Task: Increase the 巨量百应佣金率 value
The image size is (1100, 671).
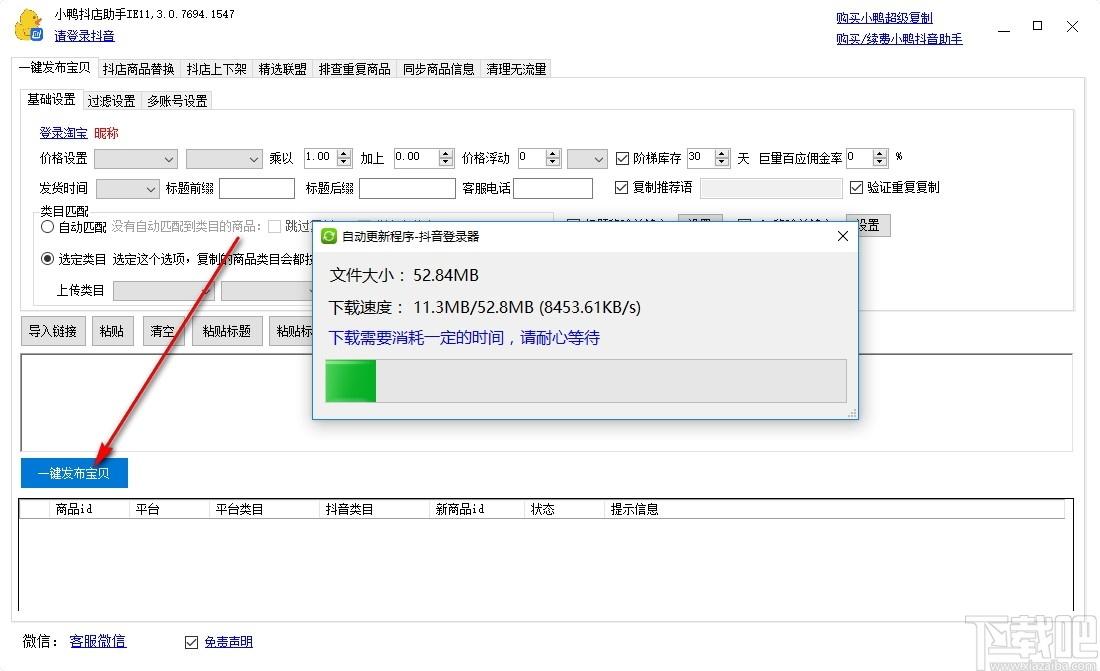Action: coord(880,154)
